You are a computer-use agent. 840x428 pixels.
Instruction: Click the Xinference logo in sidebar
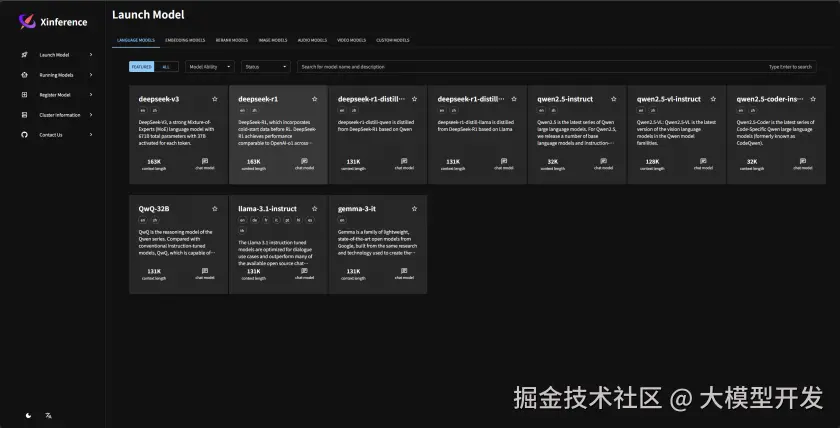[x=27, y=21]
